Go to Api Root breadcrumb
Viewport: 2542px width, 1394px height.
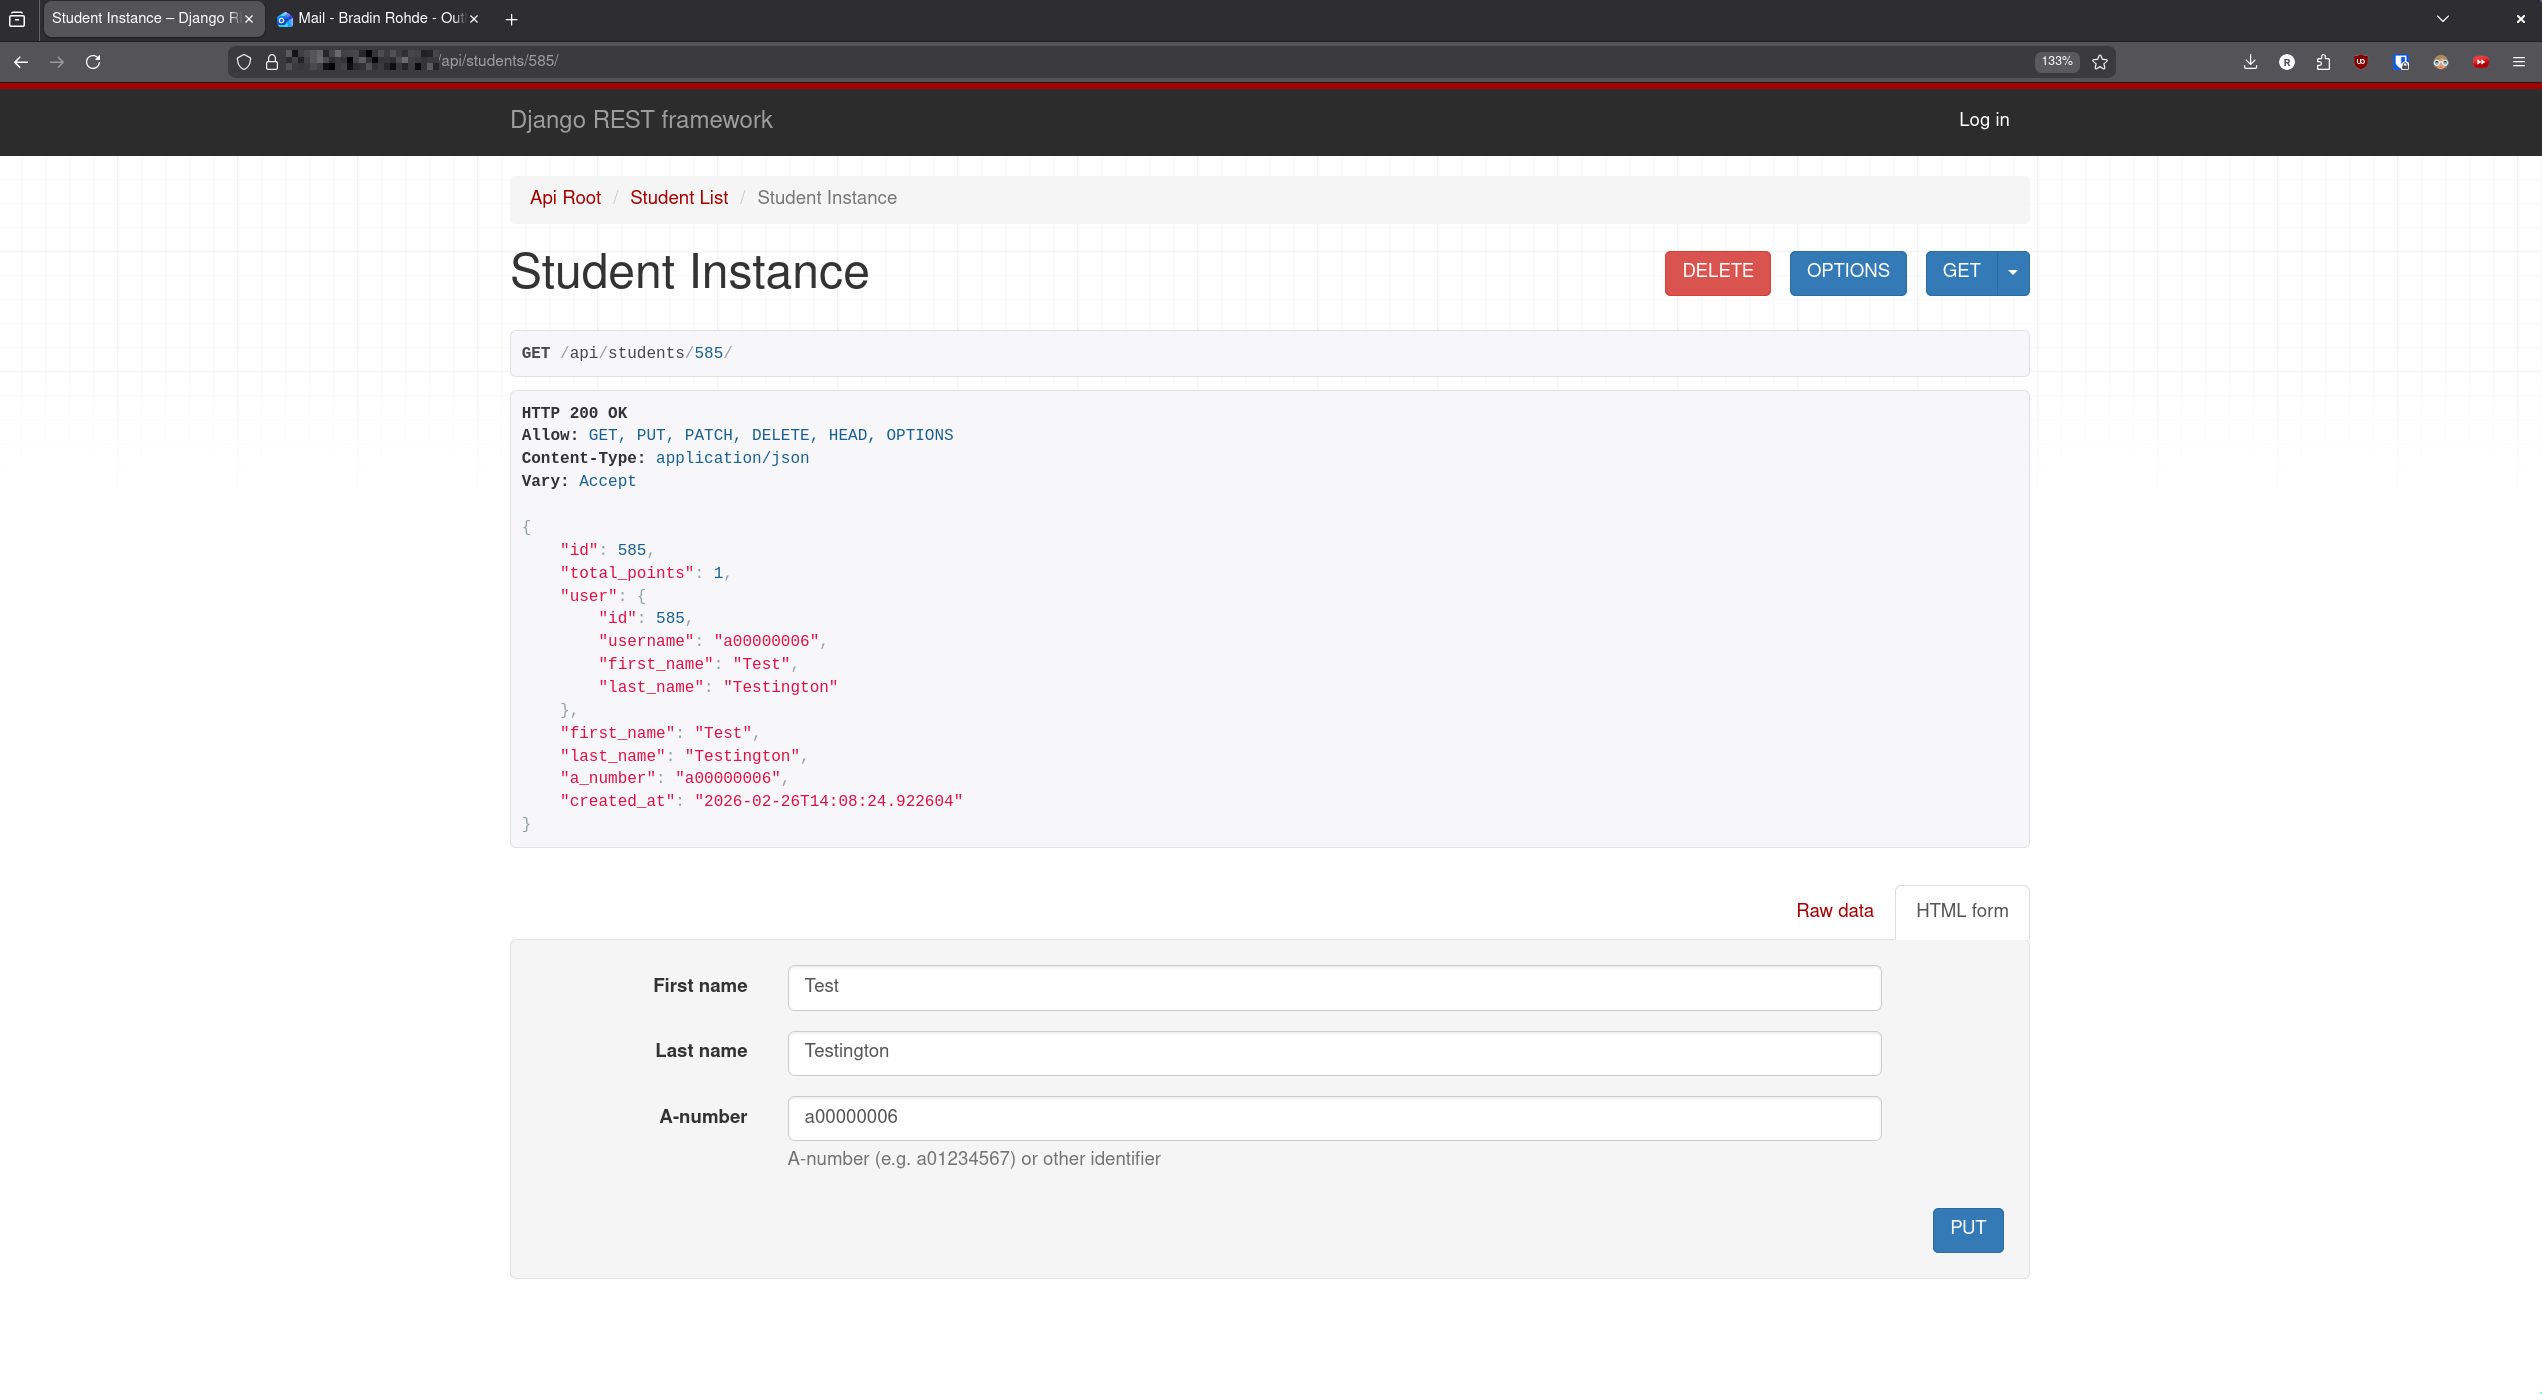[565, 198]
